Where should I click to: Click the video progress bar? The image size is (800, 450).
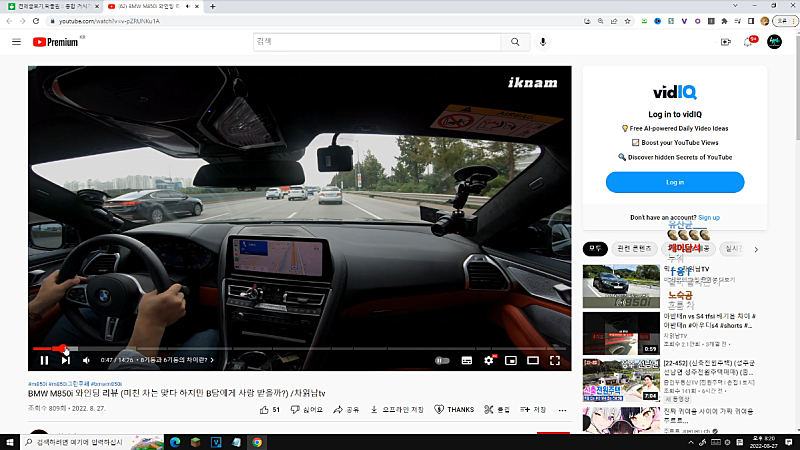tap(300, 348)
